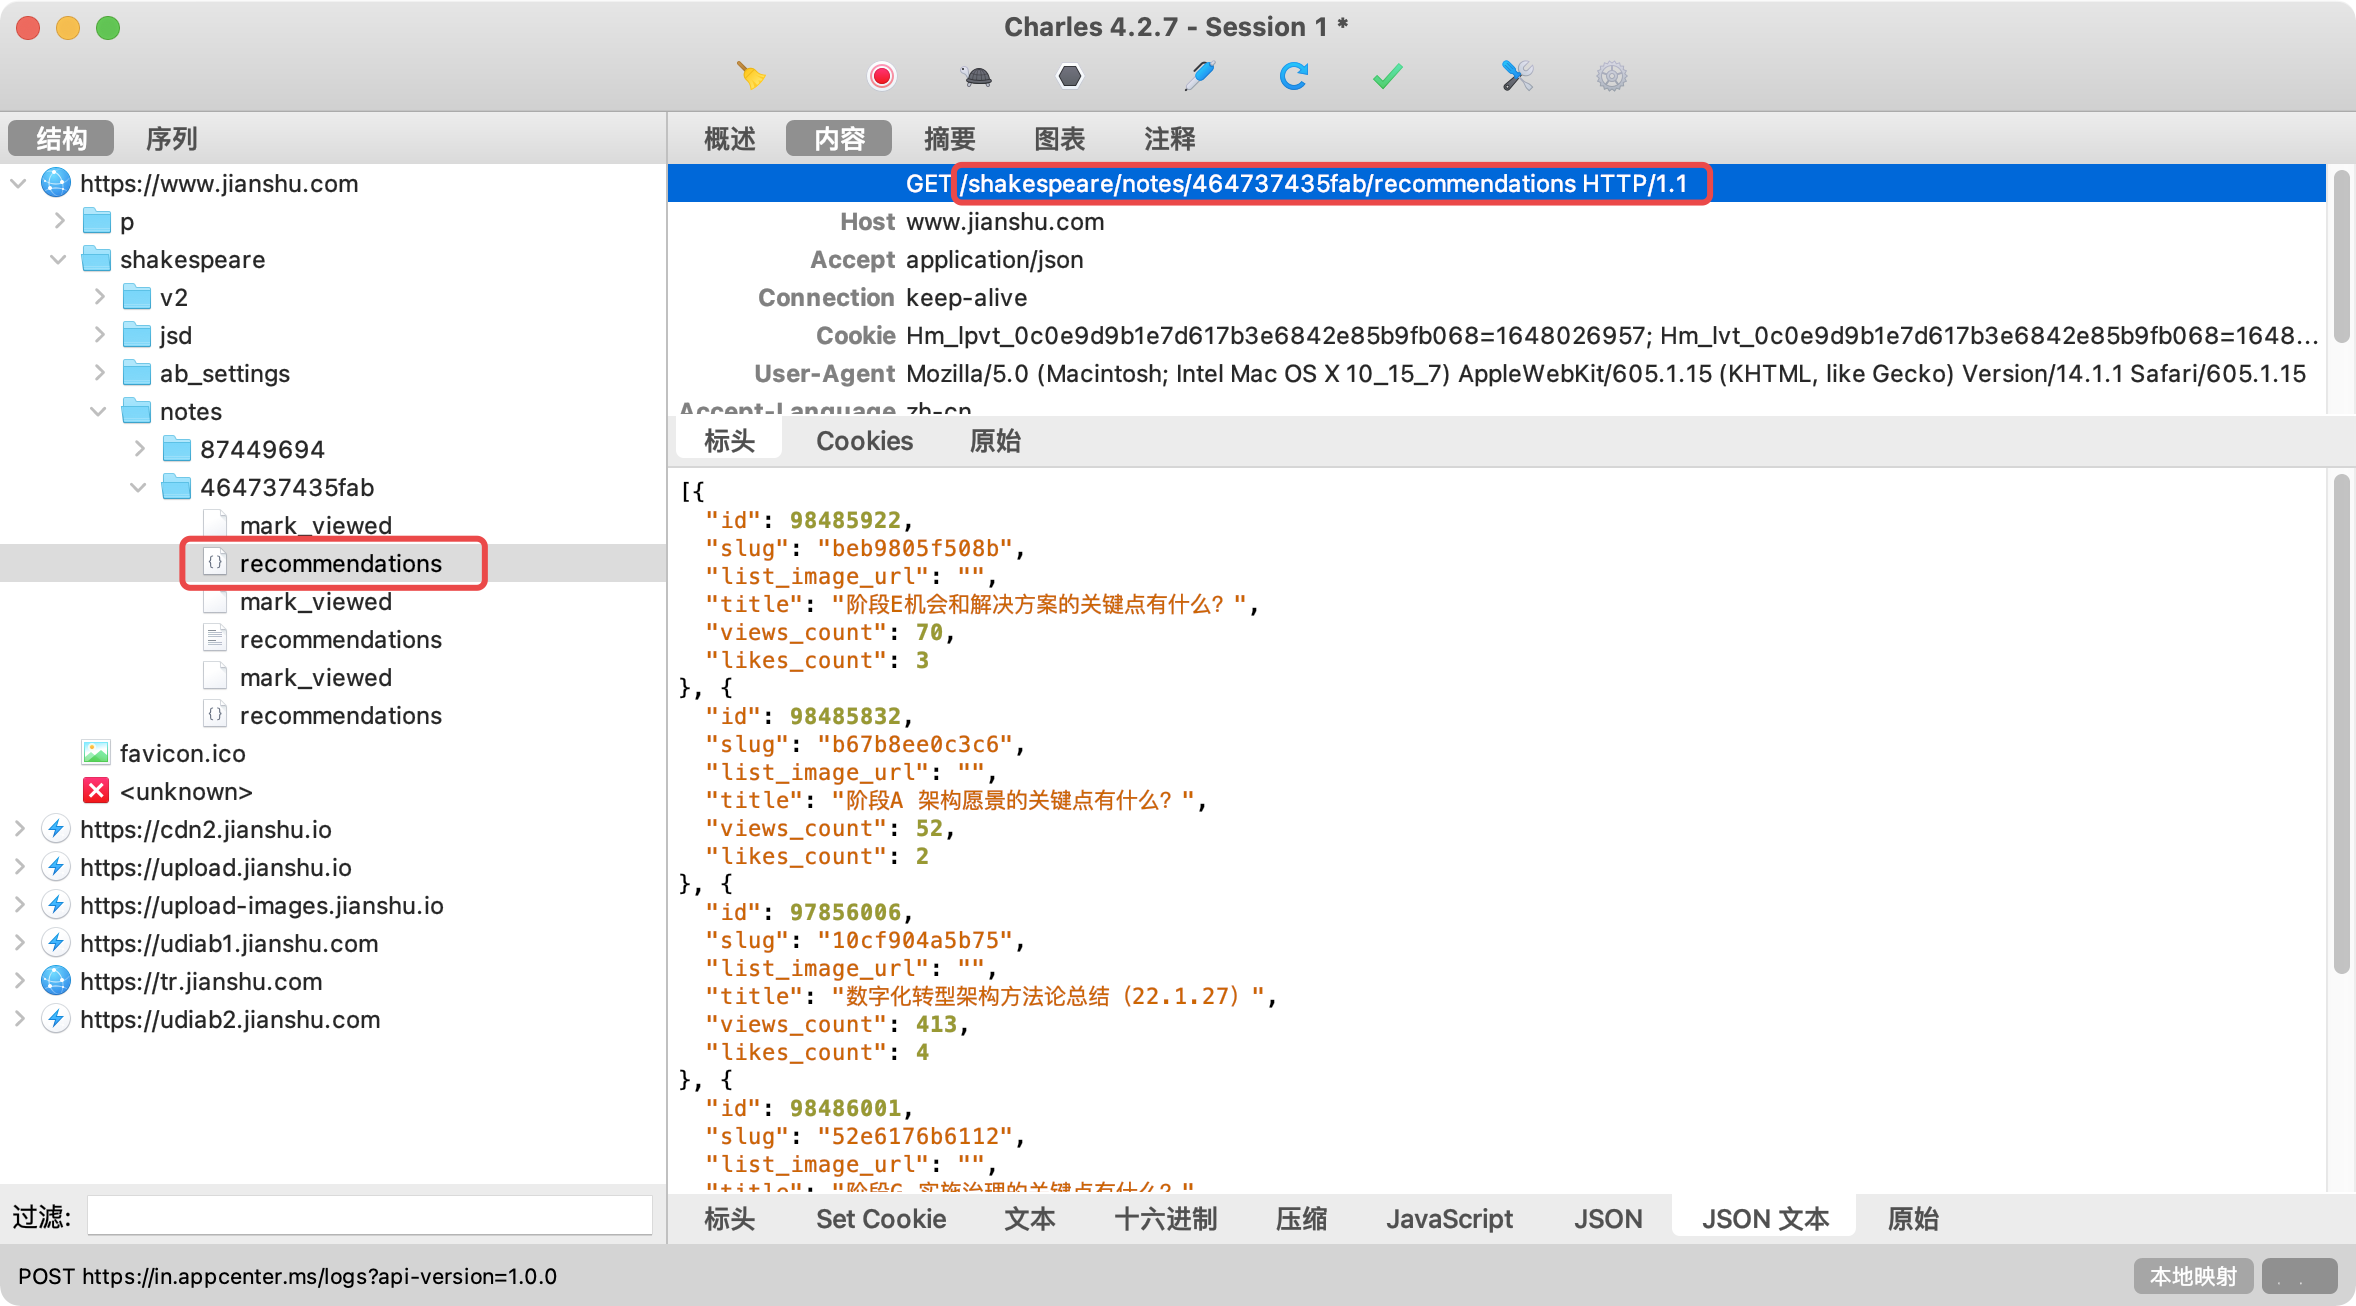Open the 图表 tab
2356x1306 pixels.
pos(1059,138)
